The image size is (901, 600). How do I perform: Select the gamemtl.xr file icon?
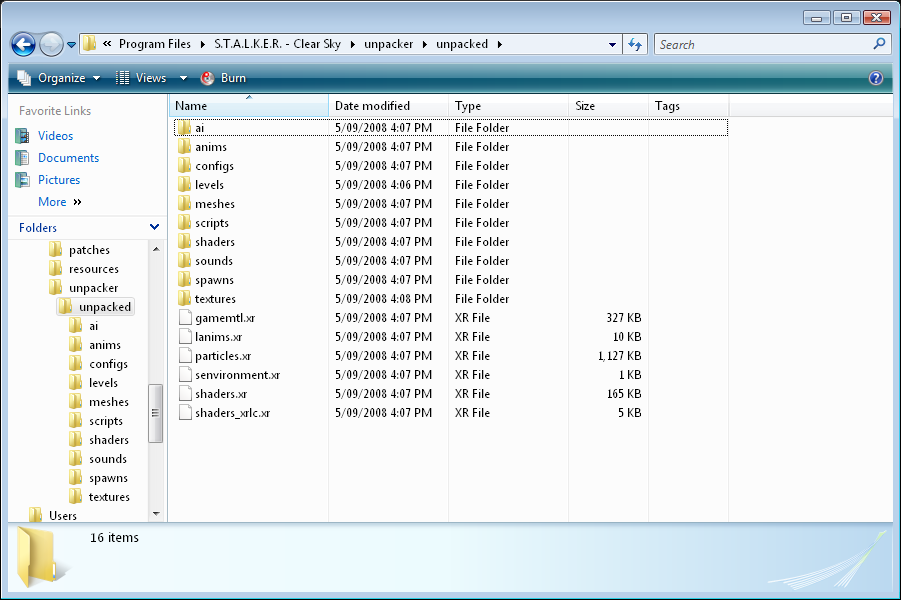pyautogui.click(x=184, y=318)
